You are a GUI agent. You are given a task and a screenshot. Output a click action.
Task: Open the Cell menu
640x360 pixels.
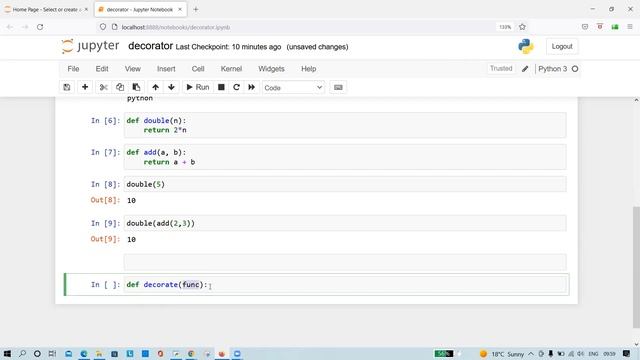[198, 69]
